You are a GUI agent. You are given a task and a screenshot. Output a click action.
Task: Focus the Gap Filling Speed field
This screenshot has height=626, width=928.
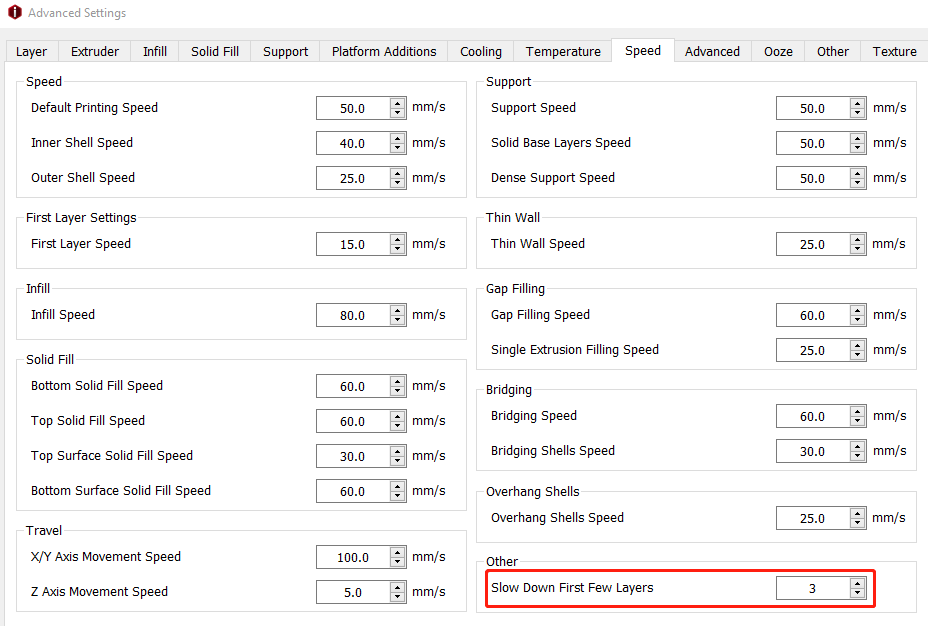(811, 315)
